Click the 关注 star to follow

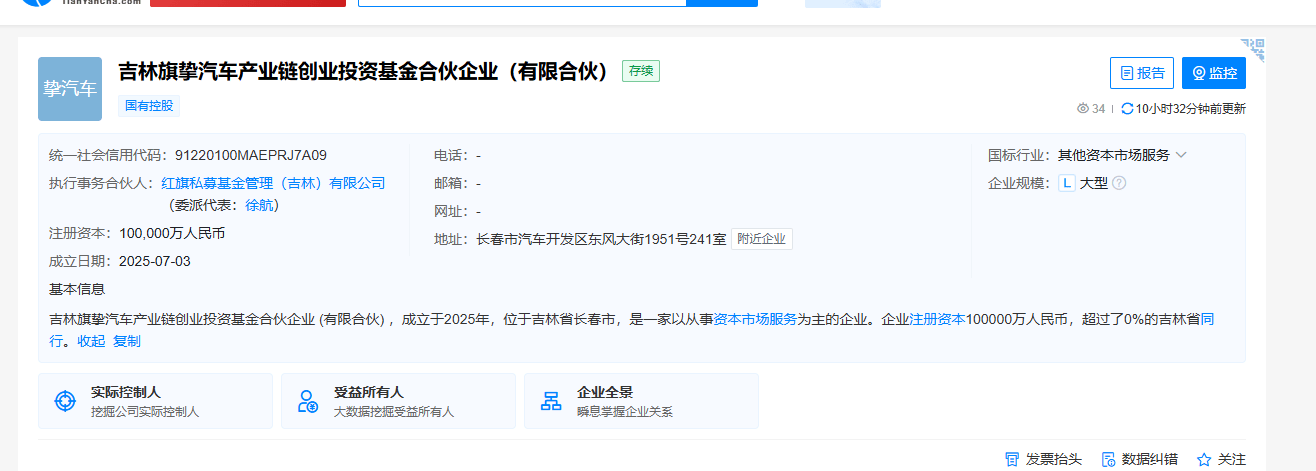click(1204, 459)
